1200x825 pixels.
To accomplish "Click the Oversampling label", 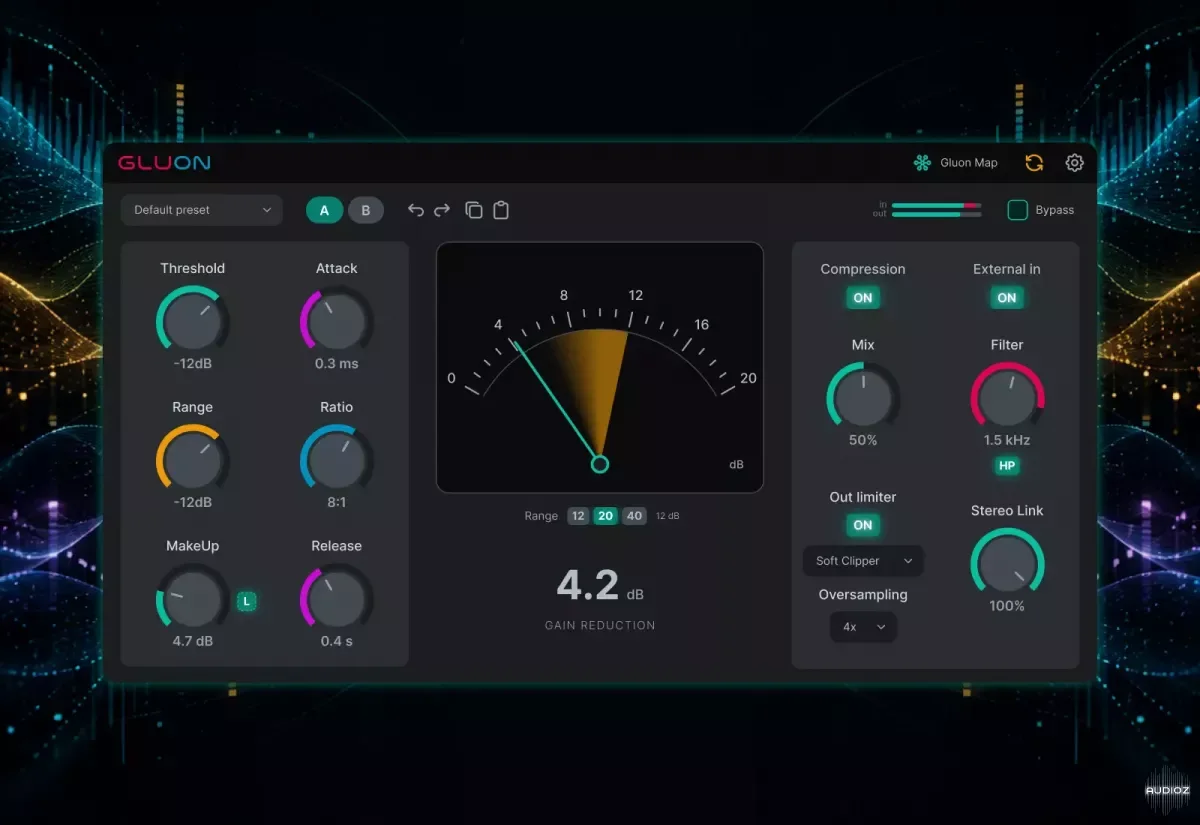I will [863, 595].
